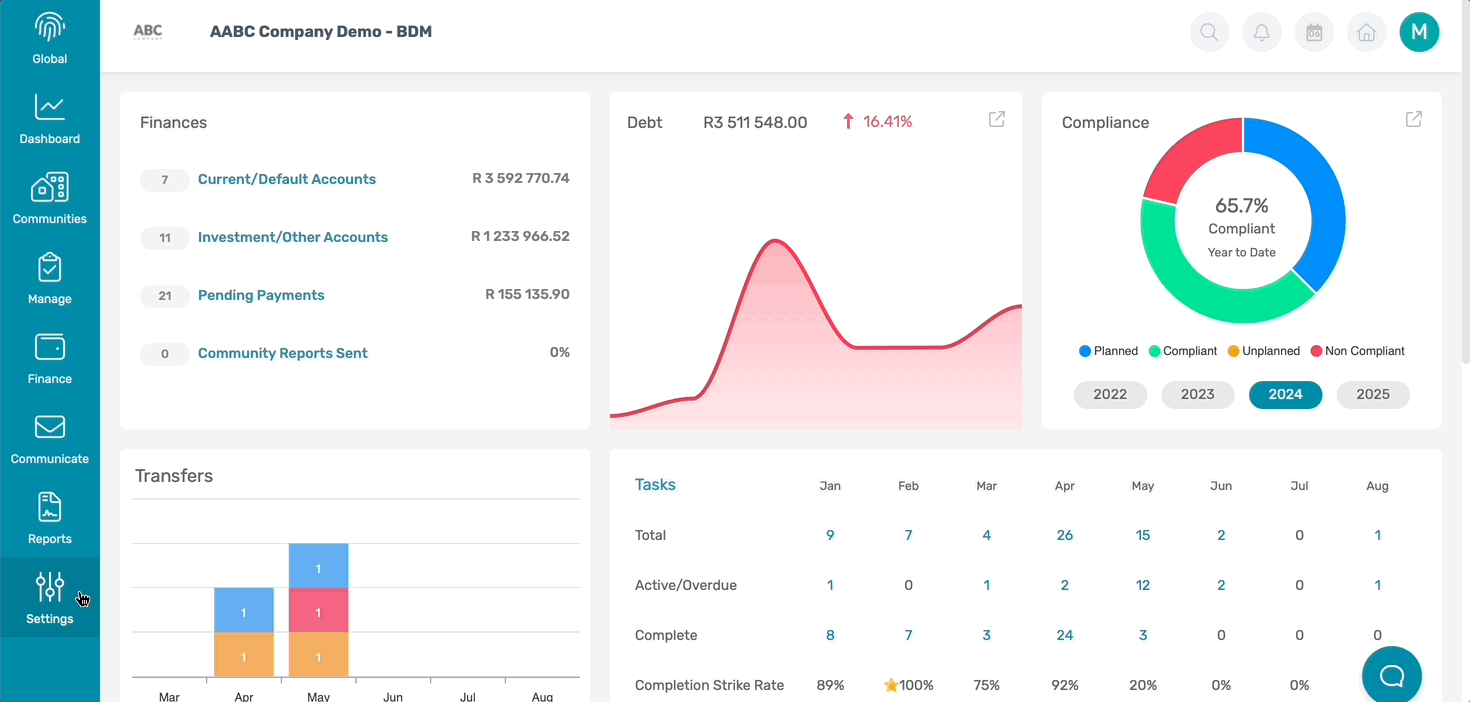Open the Communities buildings icon
Image resolution: width=1470 pixels, height=702 pixels.
point(50,187)
